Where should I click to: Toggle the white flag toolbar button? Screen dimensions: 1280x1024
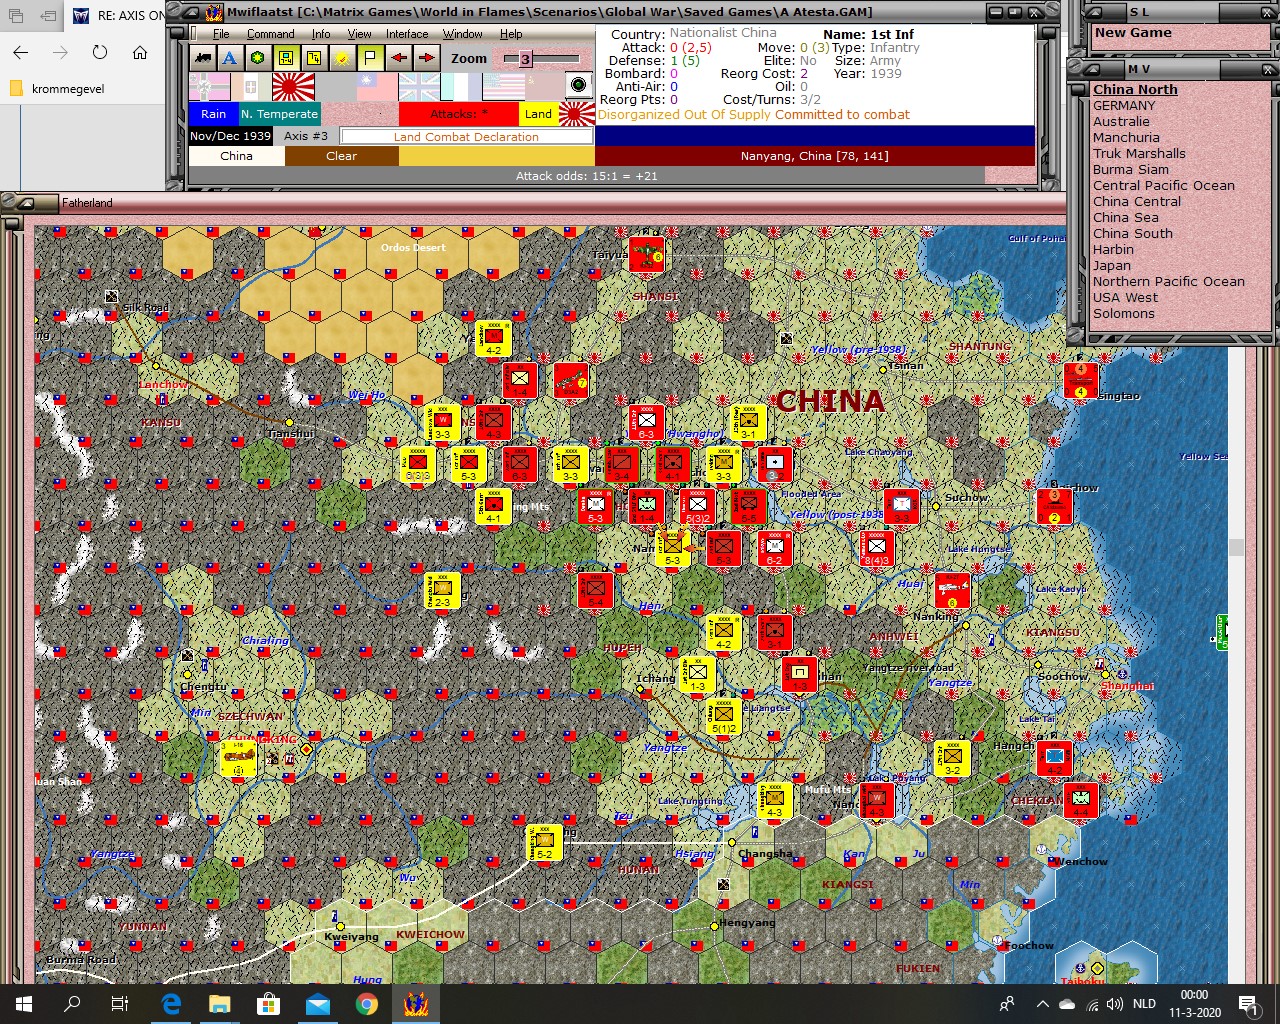[370, 58]
